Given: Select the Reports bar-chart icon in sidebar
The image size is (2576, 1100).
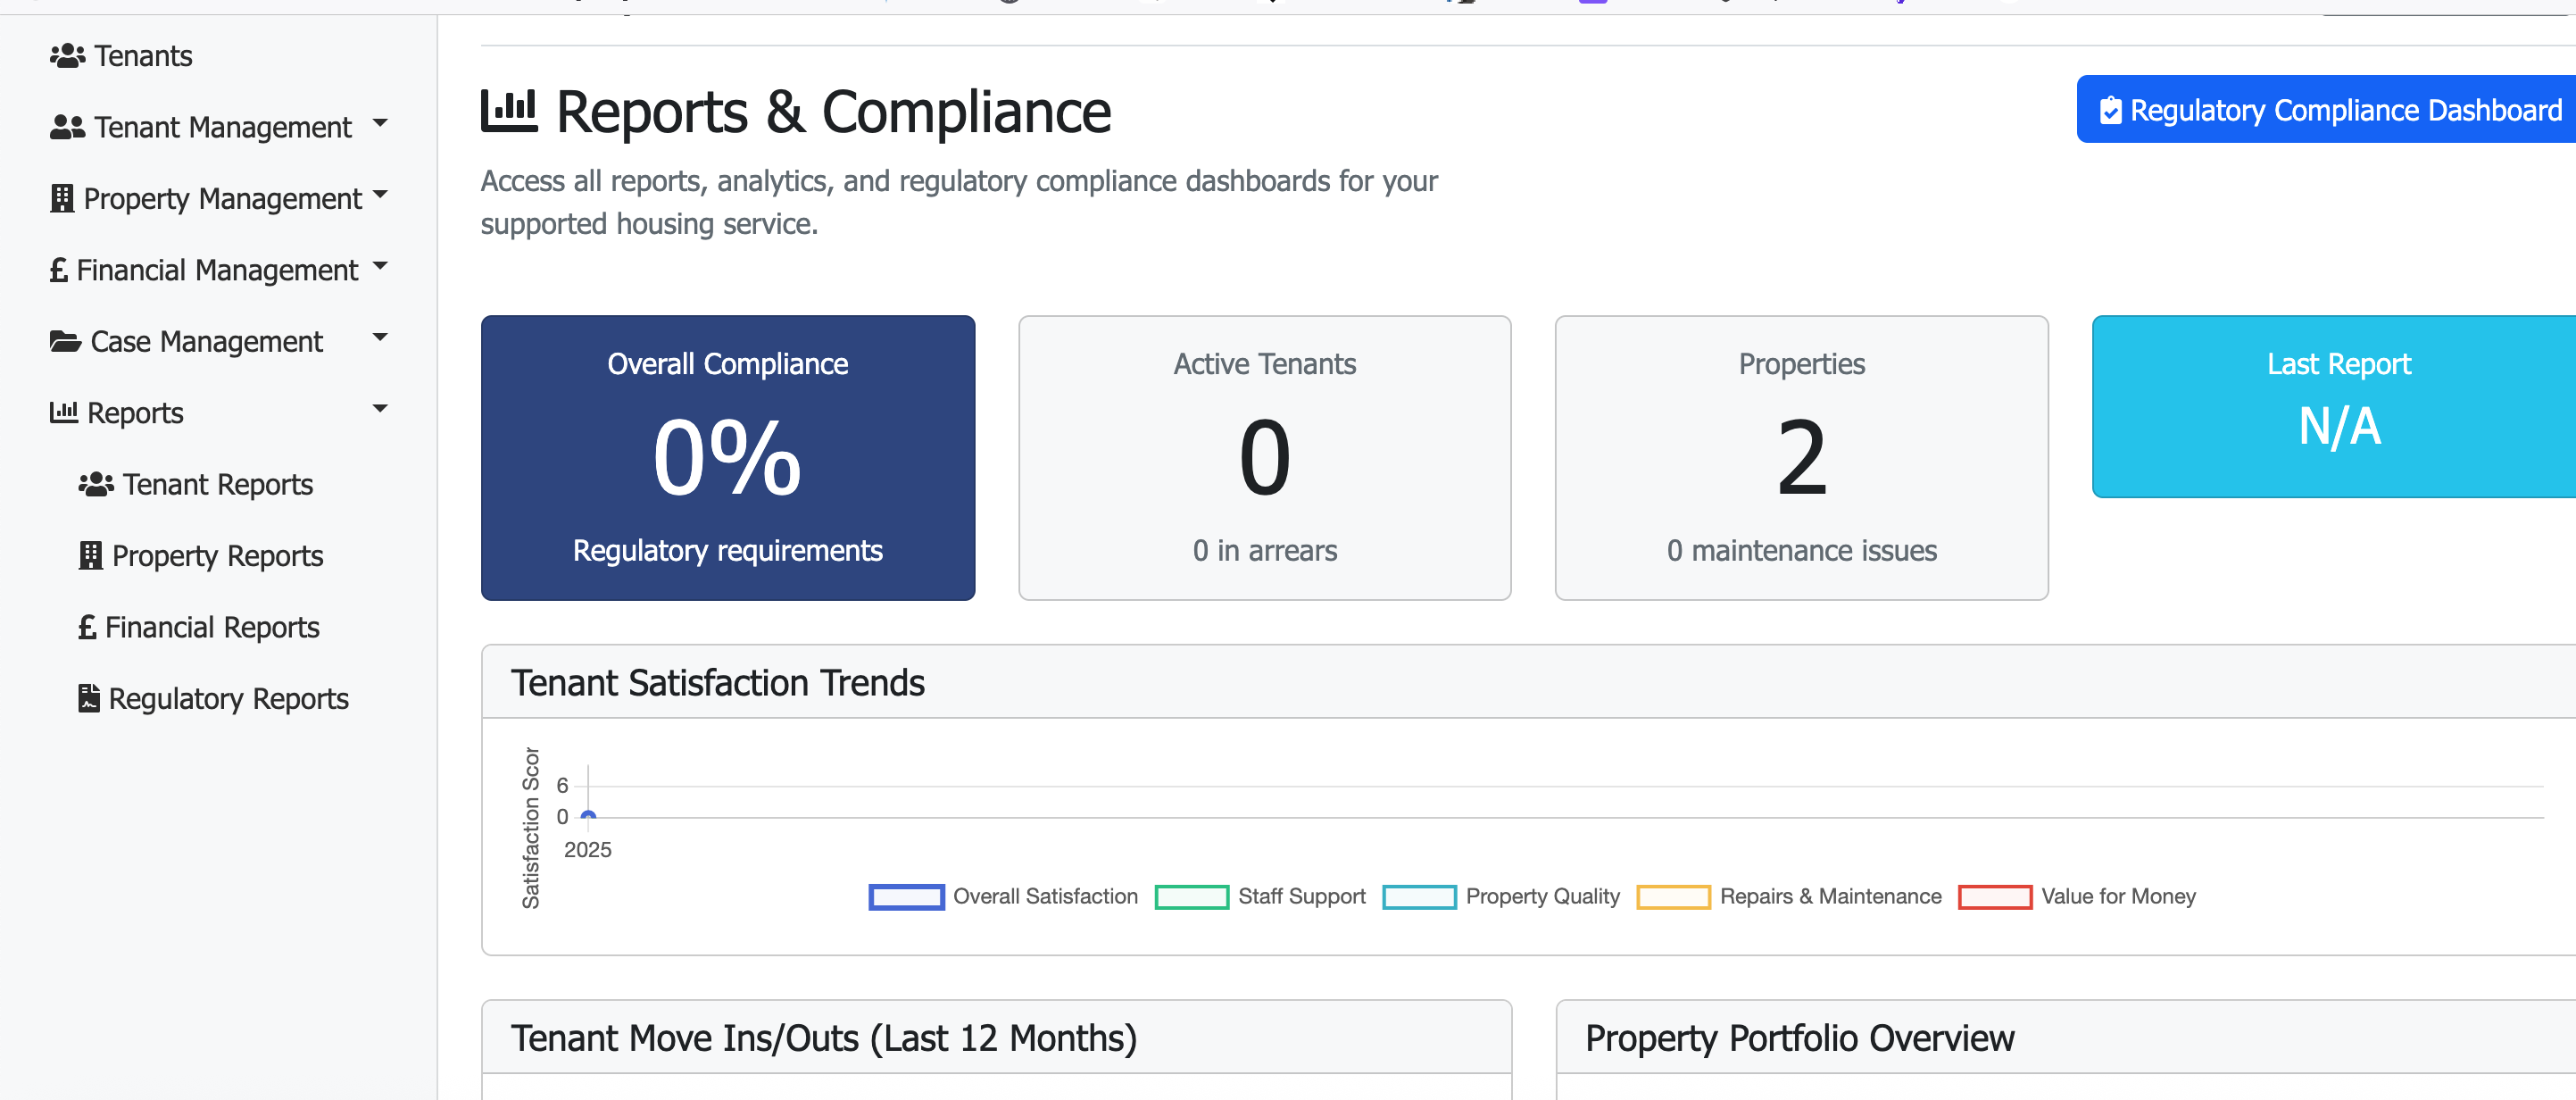Looking at the screenshot, I should [x=64, y=412].
